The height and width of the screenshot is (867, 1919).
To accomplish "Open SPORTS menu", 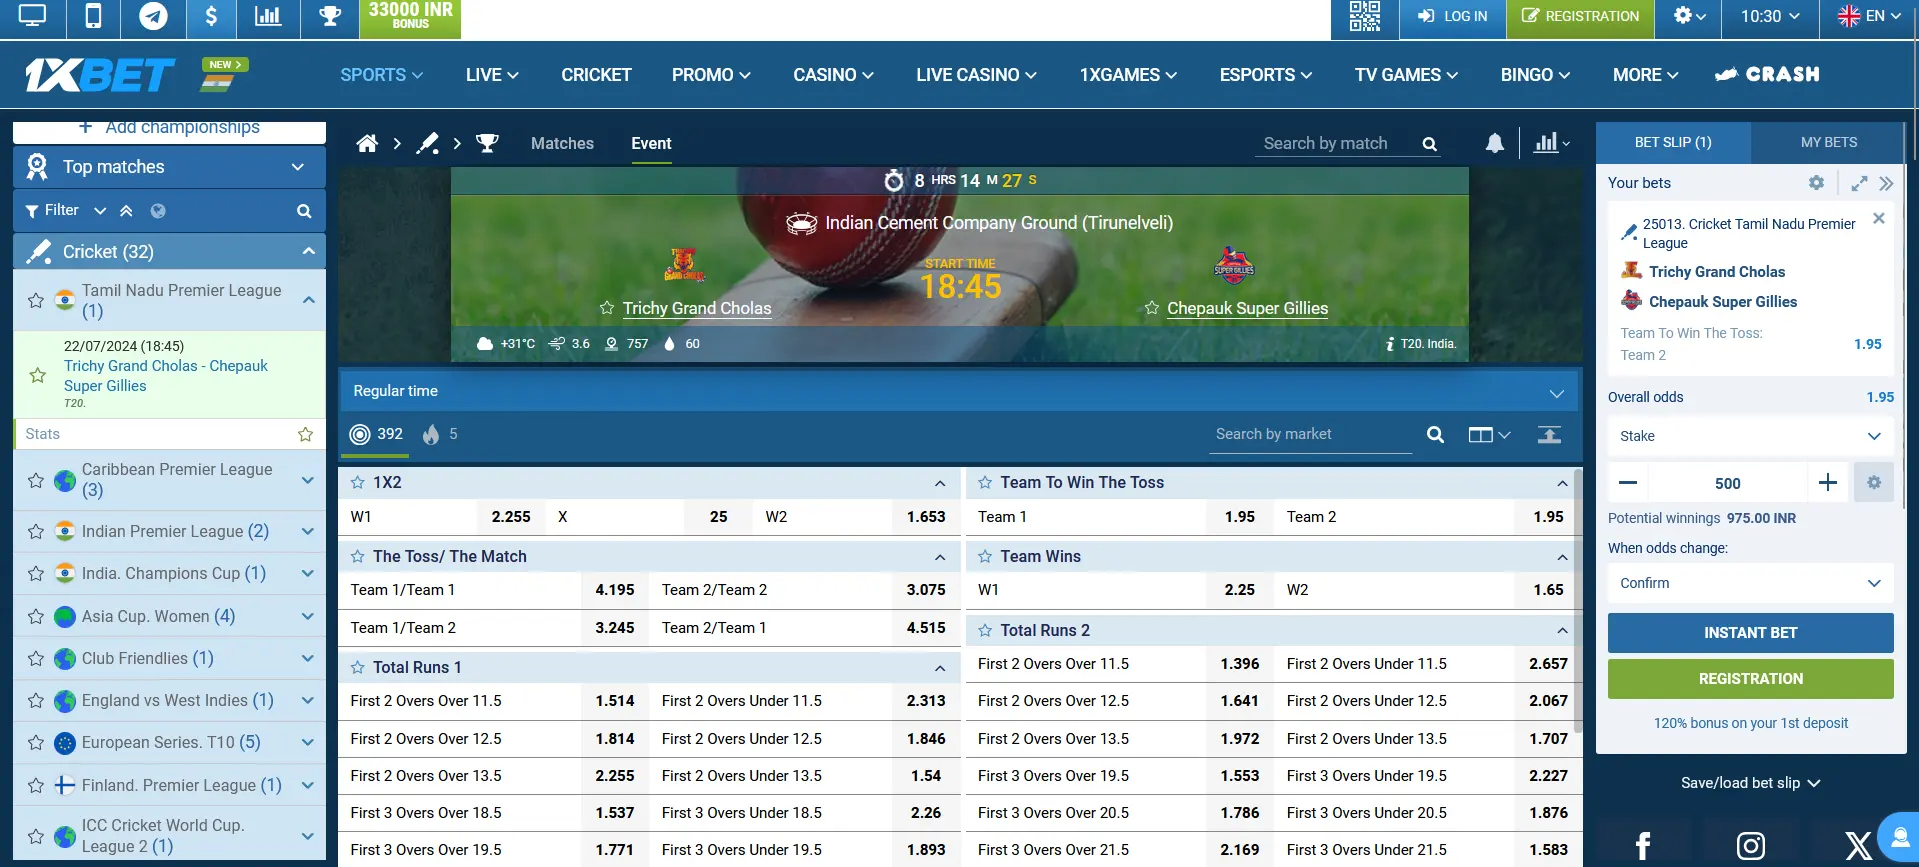I will point(381,75).
